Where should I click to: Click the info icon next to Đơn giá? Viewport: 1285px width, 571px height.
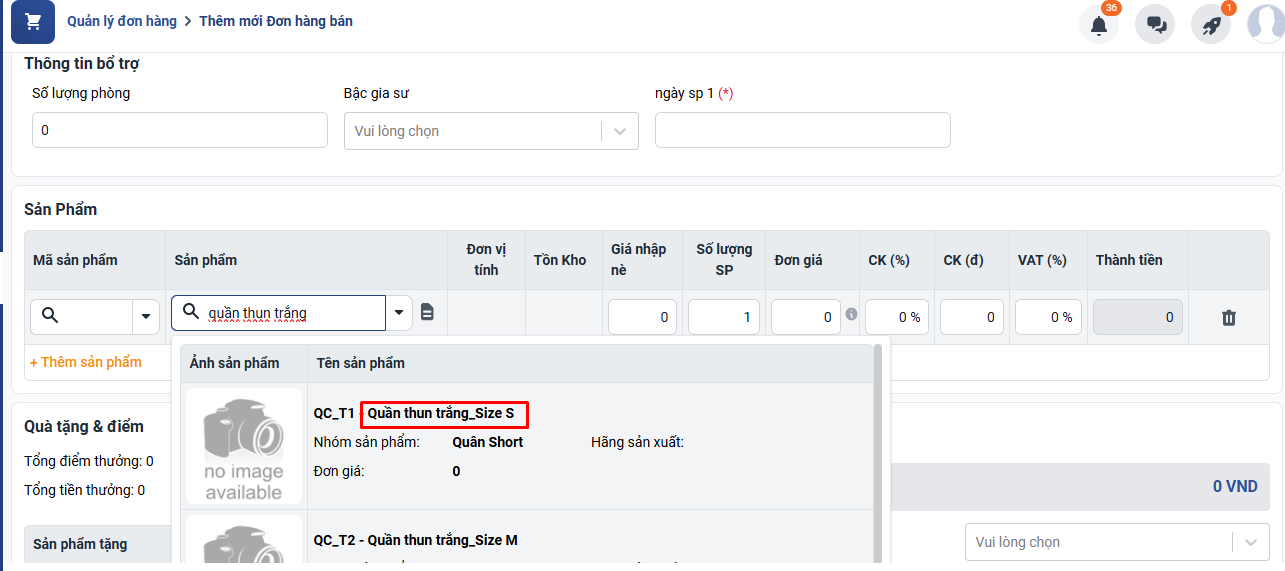pos(851,314)
